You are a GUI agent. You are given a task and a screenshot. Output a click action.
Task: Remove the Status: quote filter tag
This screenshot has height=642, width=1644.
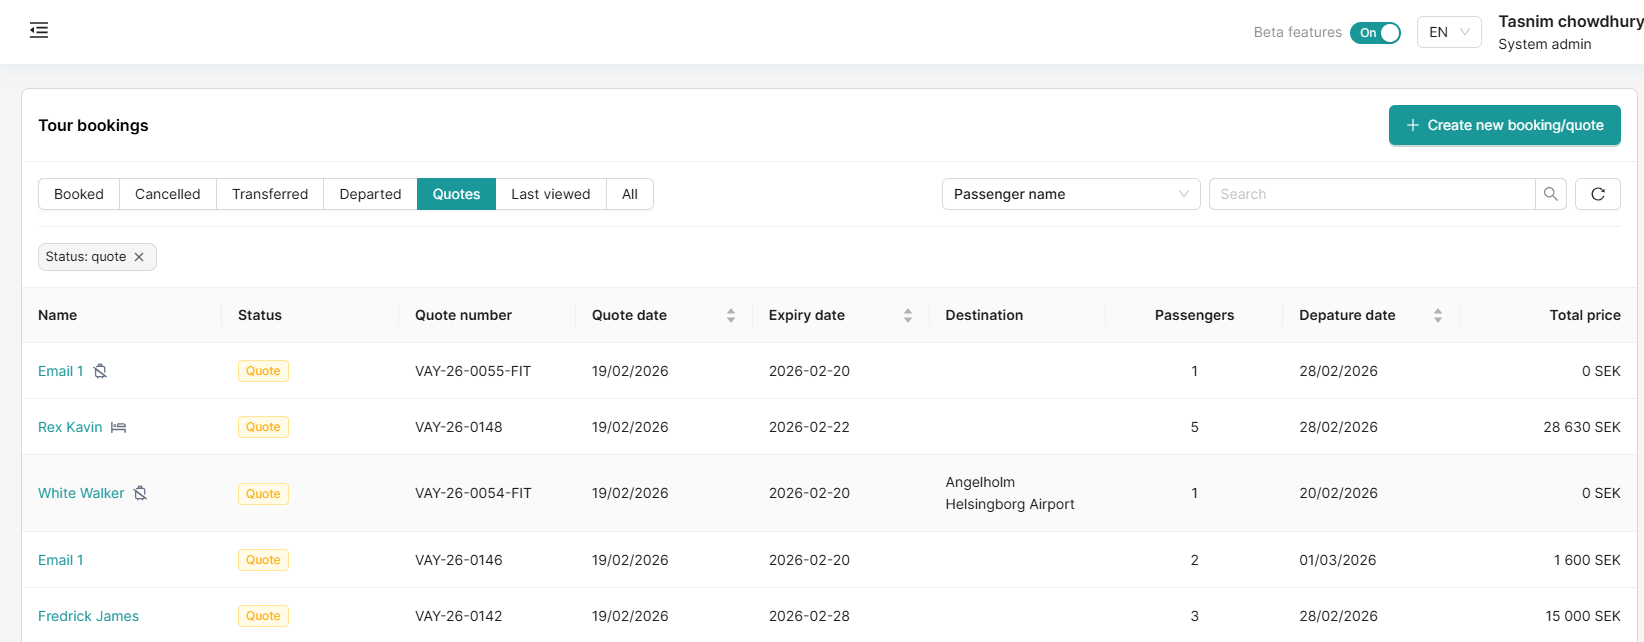[139, 257]
